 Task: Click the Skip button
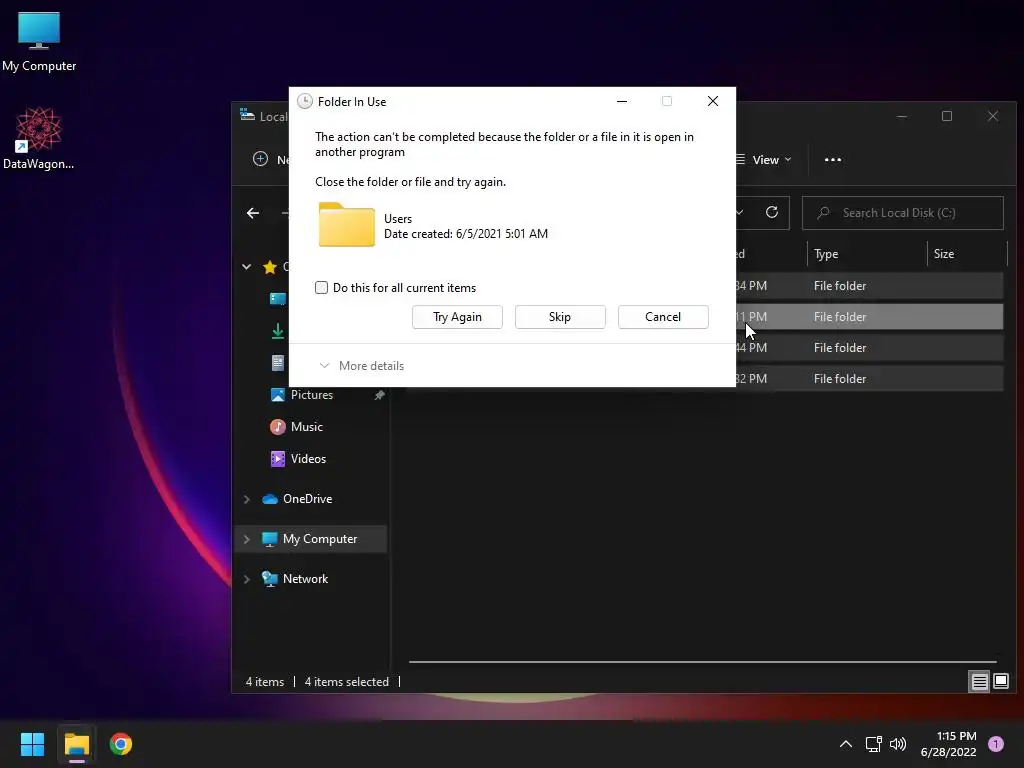(x=560, y=317)
